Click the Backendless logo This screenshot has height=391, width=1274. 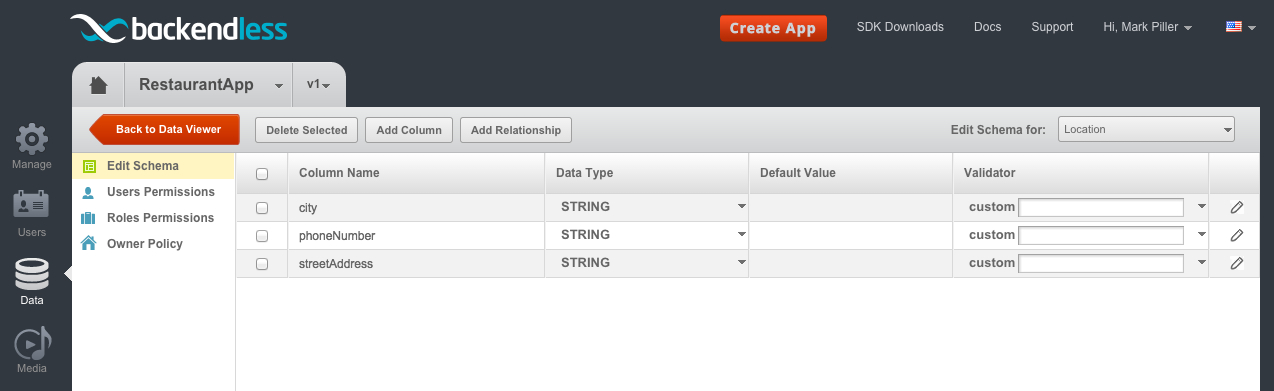pyautogui.click(x=178, y=29)
